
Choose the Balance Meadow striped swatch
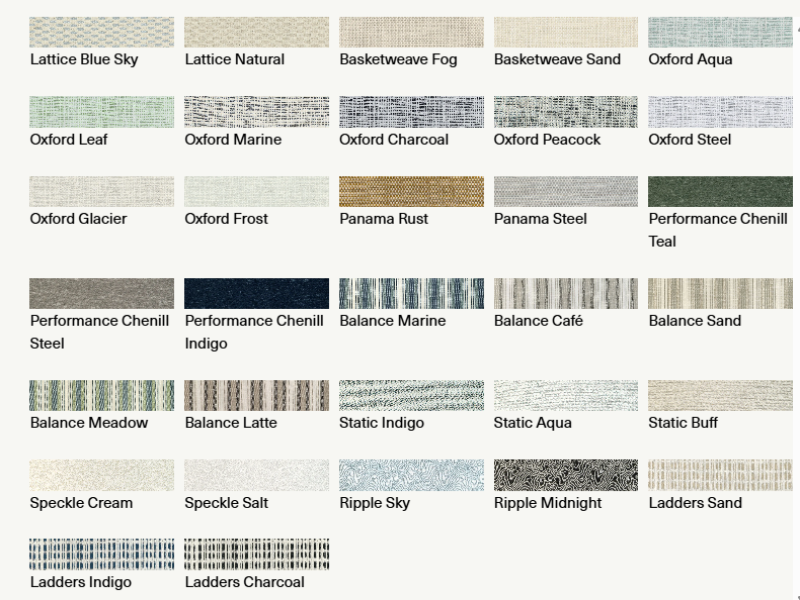(102, 395)
